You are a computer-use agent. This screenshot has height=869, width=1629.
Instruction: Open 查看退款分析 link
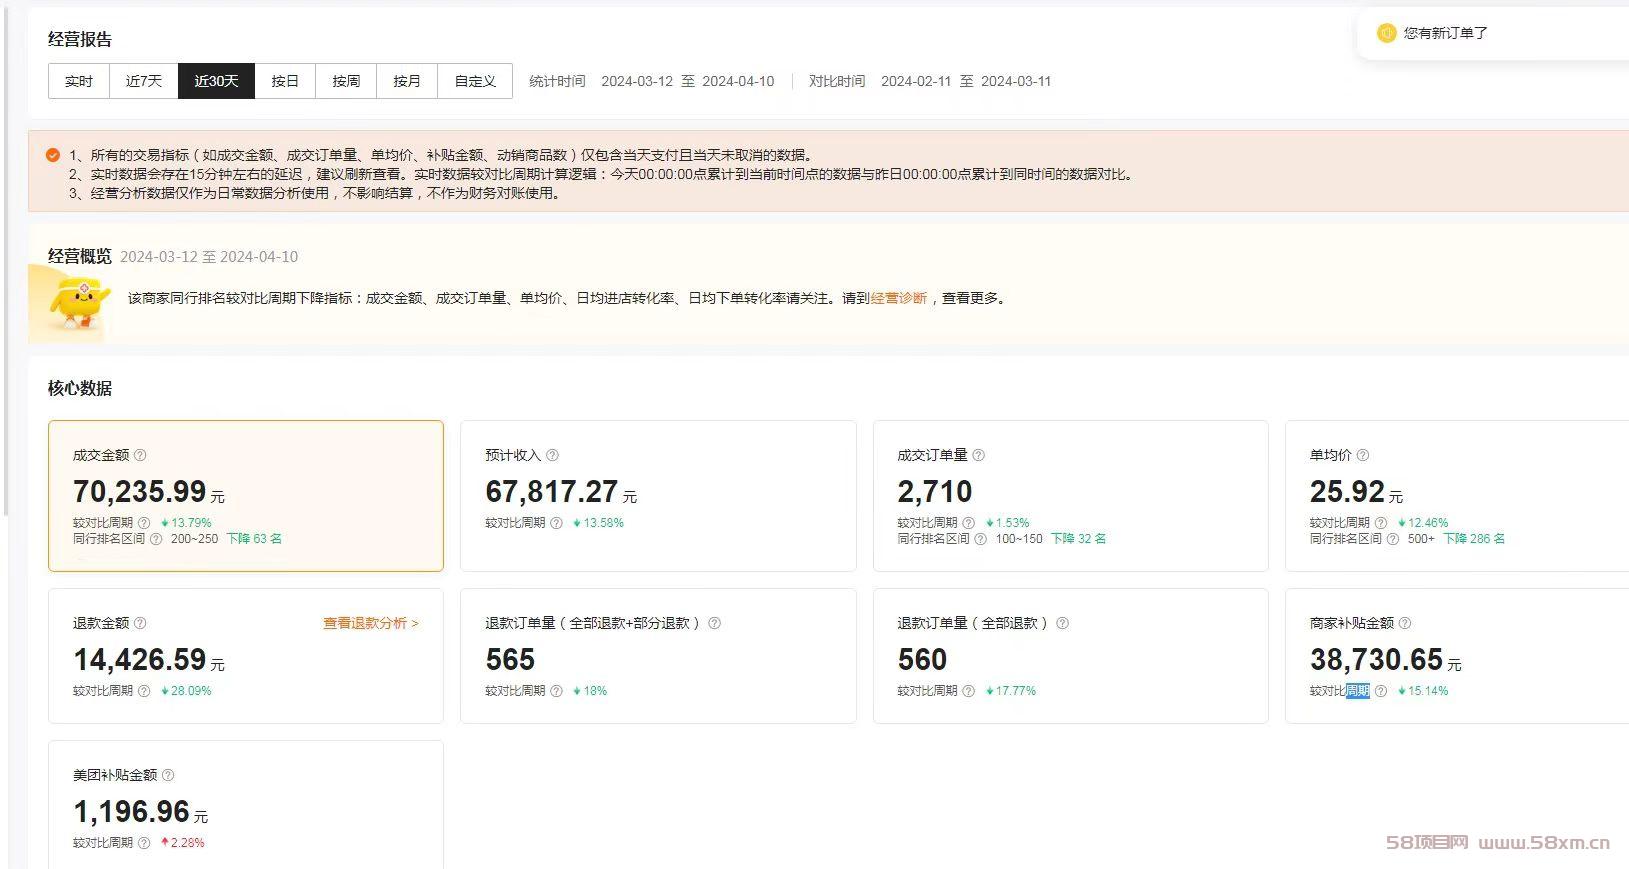pos(371,623)
